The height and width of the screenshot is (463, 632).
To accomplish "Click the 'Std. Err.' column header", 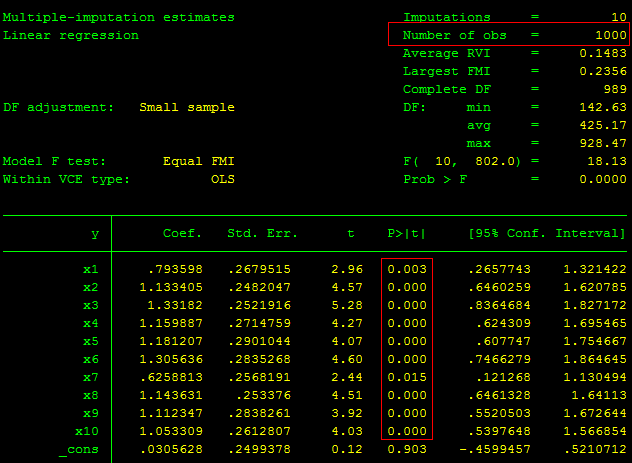I will (263, 234).
